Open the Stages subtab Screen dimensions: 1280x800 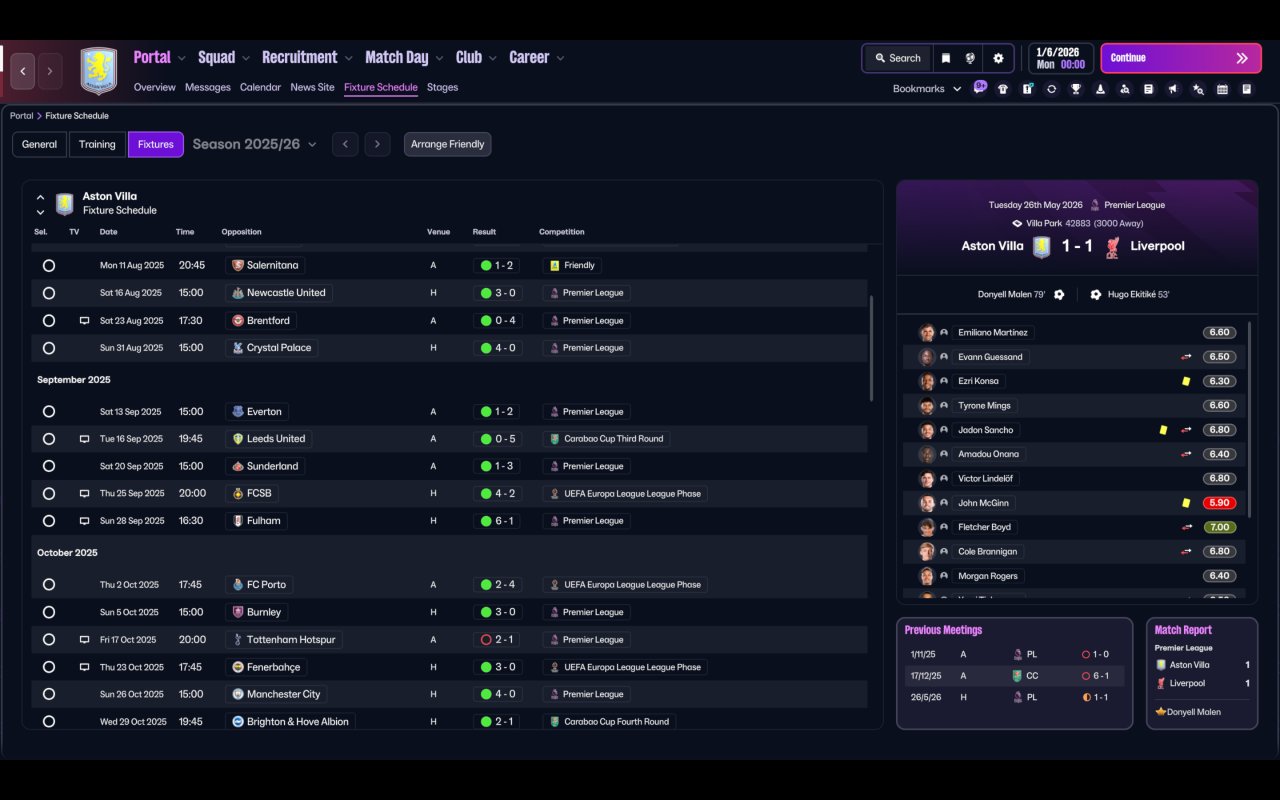click(x=442, y=88)
